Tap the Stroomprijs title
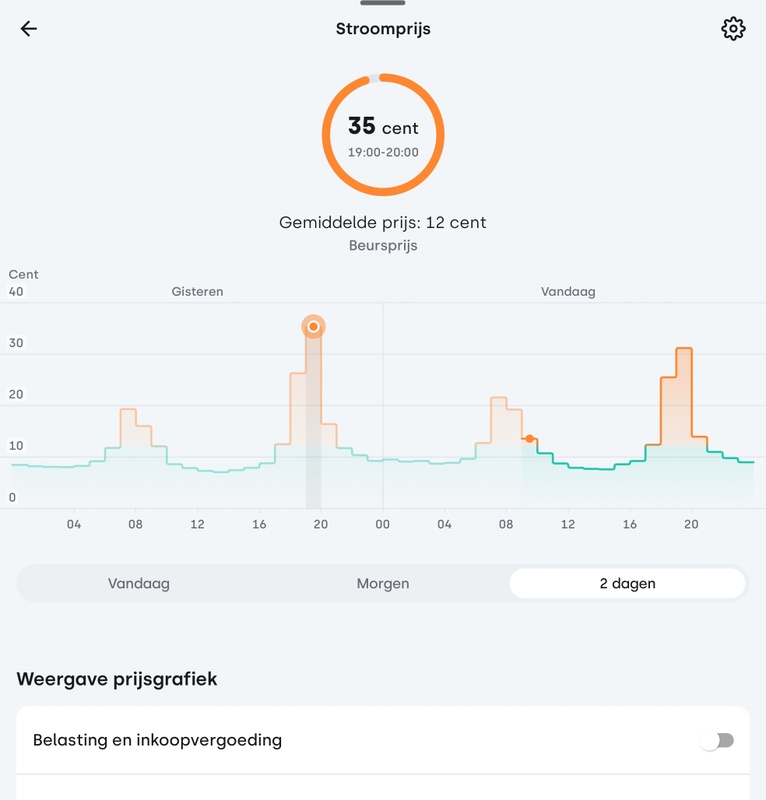 point(383,29)
